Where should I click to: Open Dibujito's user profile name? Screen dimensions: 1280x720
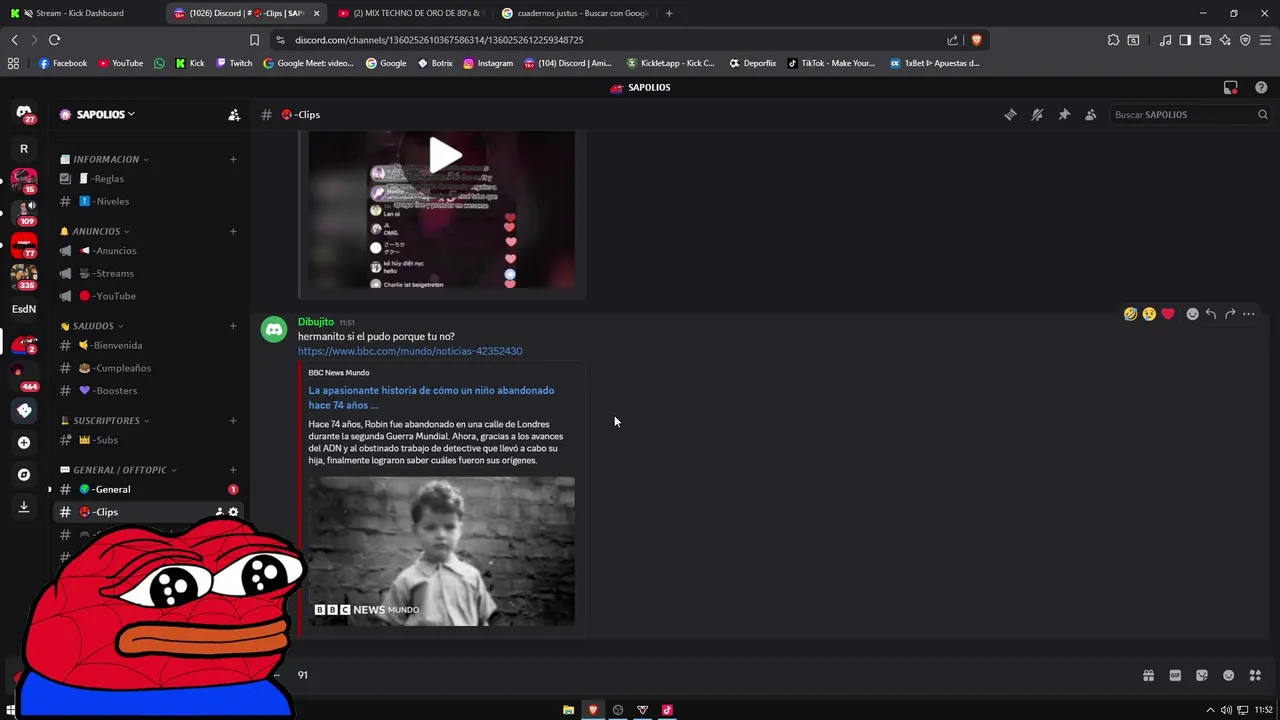tap(316, 322)
